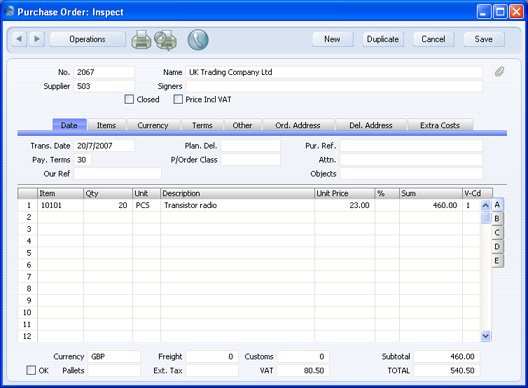Save the purchase order

tap(484, 39)
